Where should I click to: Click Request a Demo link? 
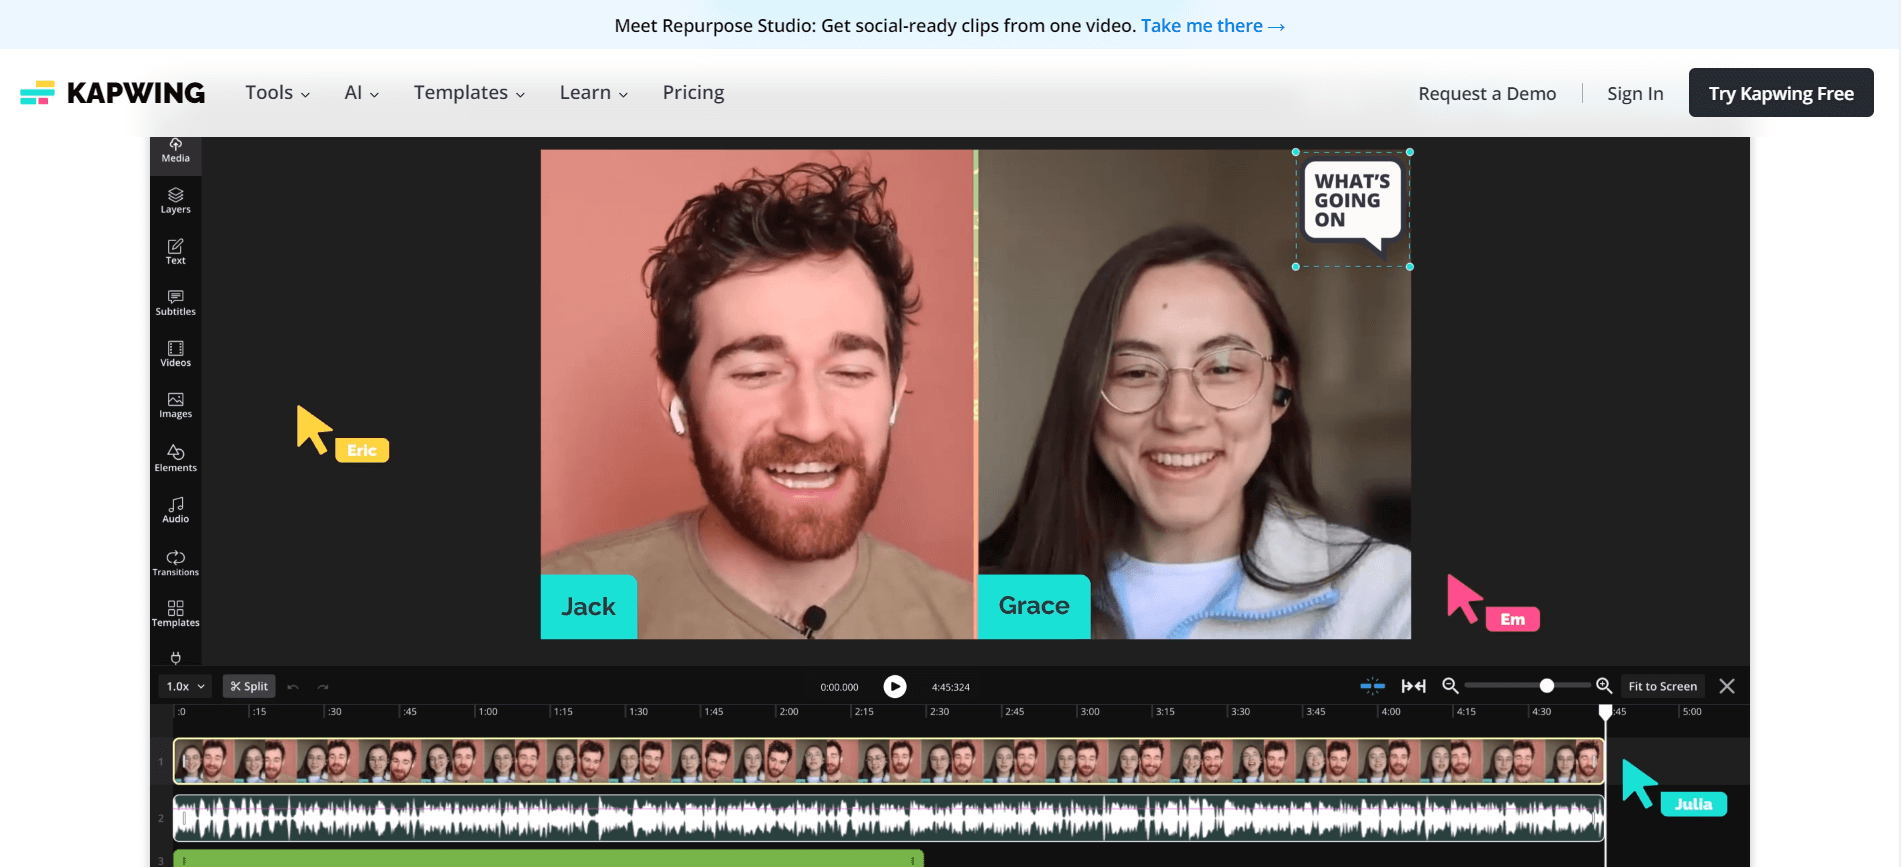[1487, 93]
